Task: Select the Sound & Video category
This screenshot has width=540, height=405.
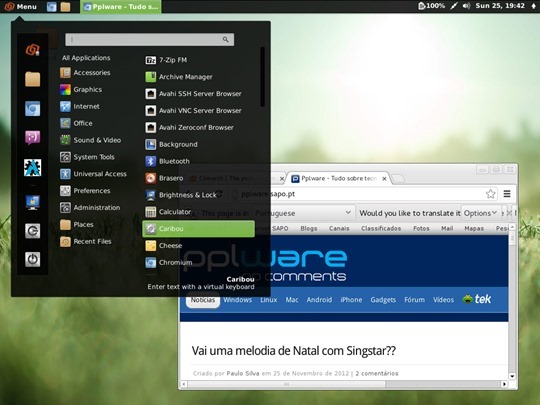Action: (91, 140)
